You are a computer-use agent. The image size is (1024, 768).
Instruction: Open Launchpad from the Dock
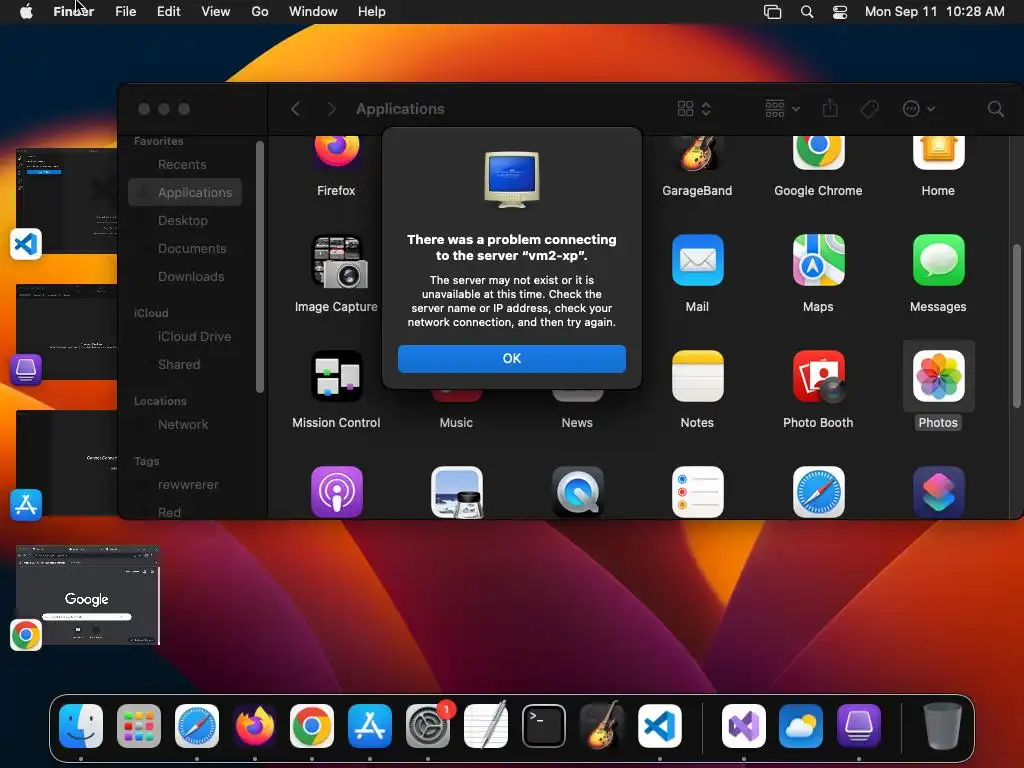pyautogui.click(x=138, y=726)
